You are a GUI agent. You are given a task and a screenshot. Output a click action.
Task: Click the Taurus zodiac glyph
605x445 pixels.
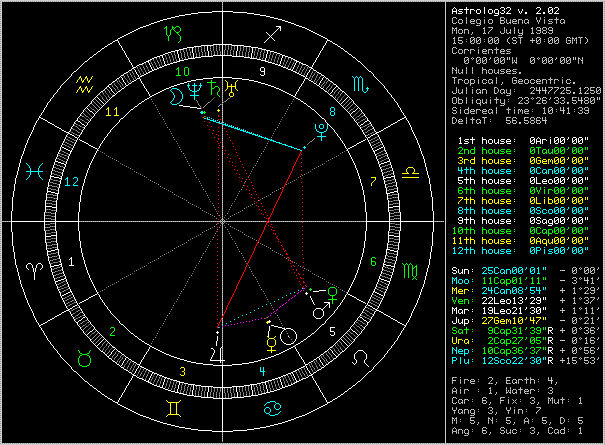click(x=84, y=359)
